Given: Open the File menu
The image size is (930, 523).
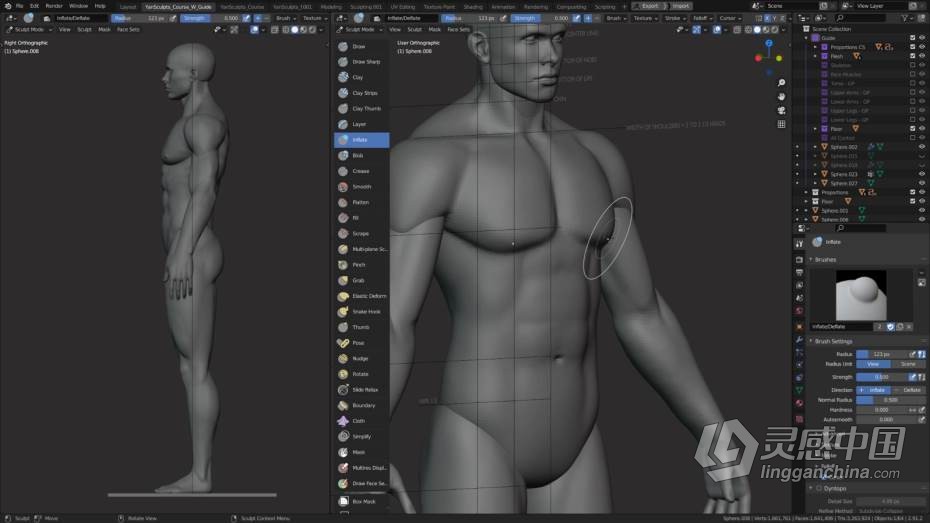Looking at the screenshot, I should pyautogui.click(x=20, y=6).
